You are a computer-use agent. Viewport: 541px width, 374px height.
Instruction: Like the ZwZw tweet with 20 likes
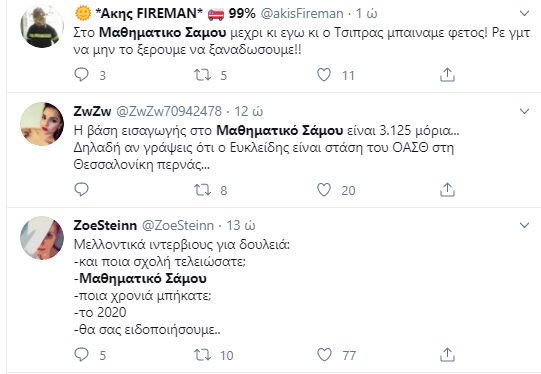point(324,189)
